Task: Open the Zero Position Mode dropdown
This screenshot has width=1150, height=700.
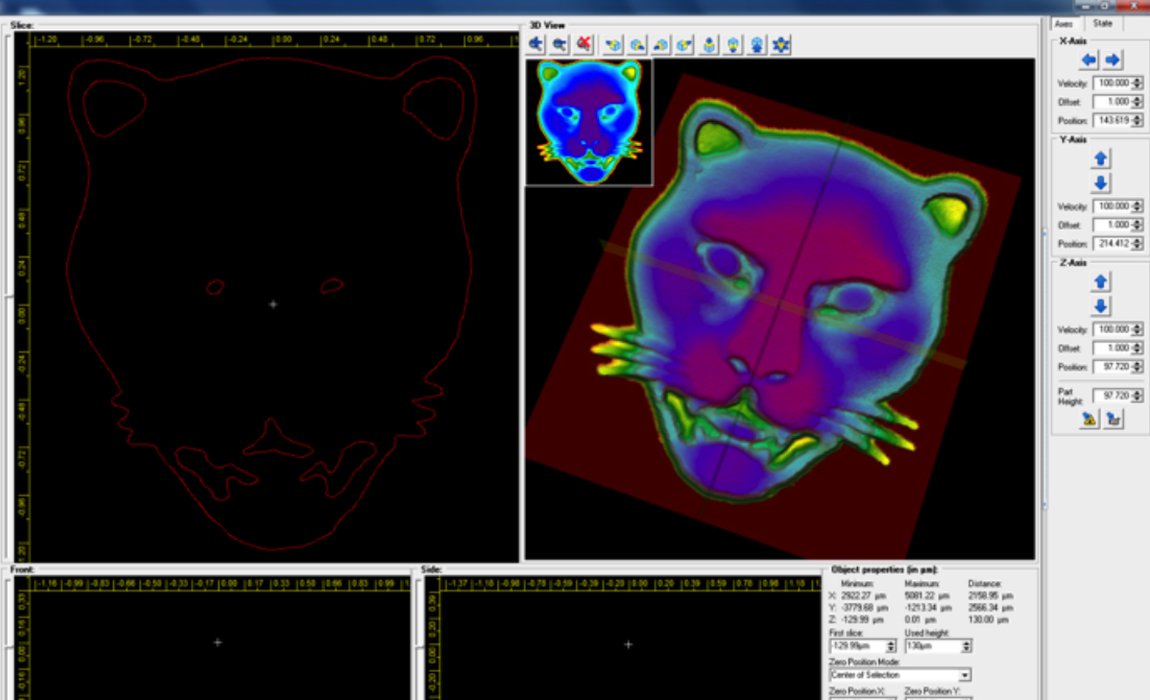Action: click(x=963, y=675)
